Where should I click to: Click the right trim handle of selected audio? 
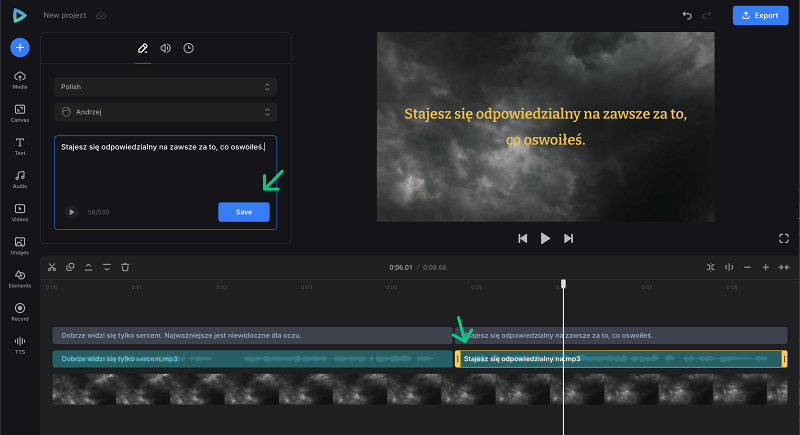pyautogui.click(x=784, y=359)
